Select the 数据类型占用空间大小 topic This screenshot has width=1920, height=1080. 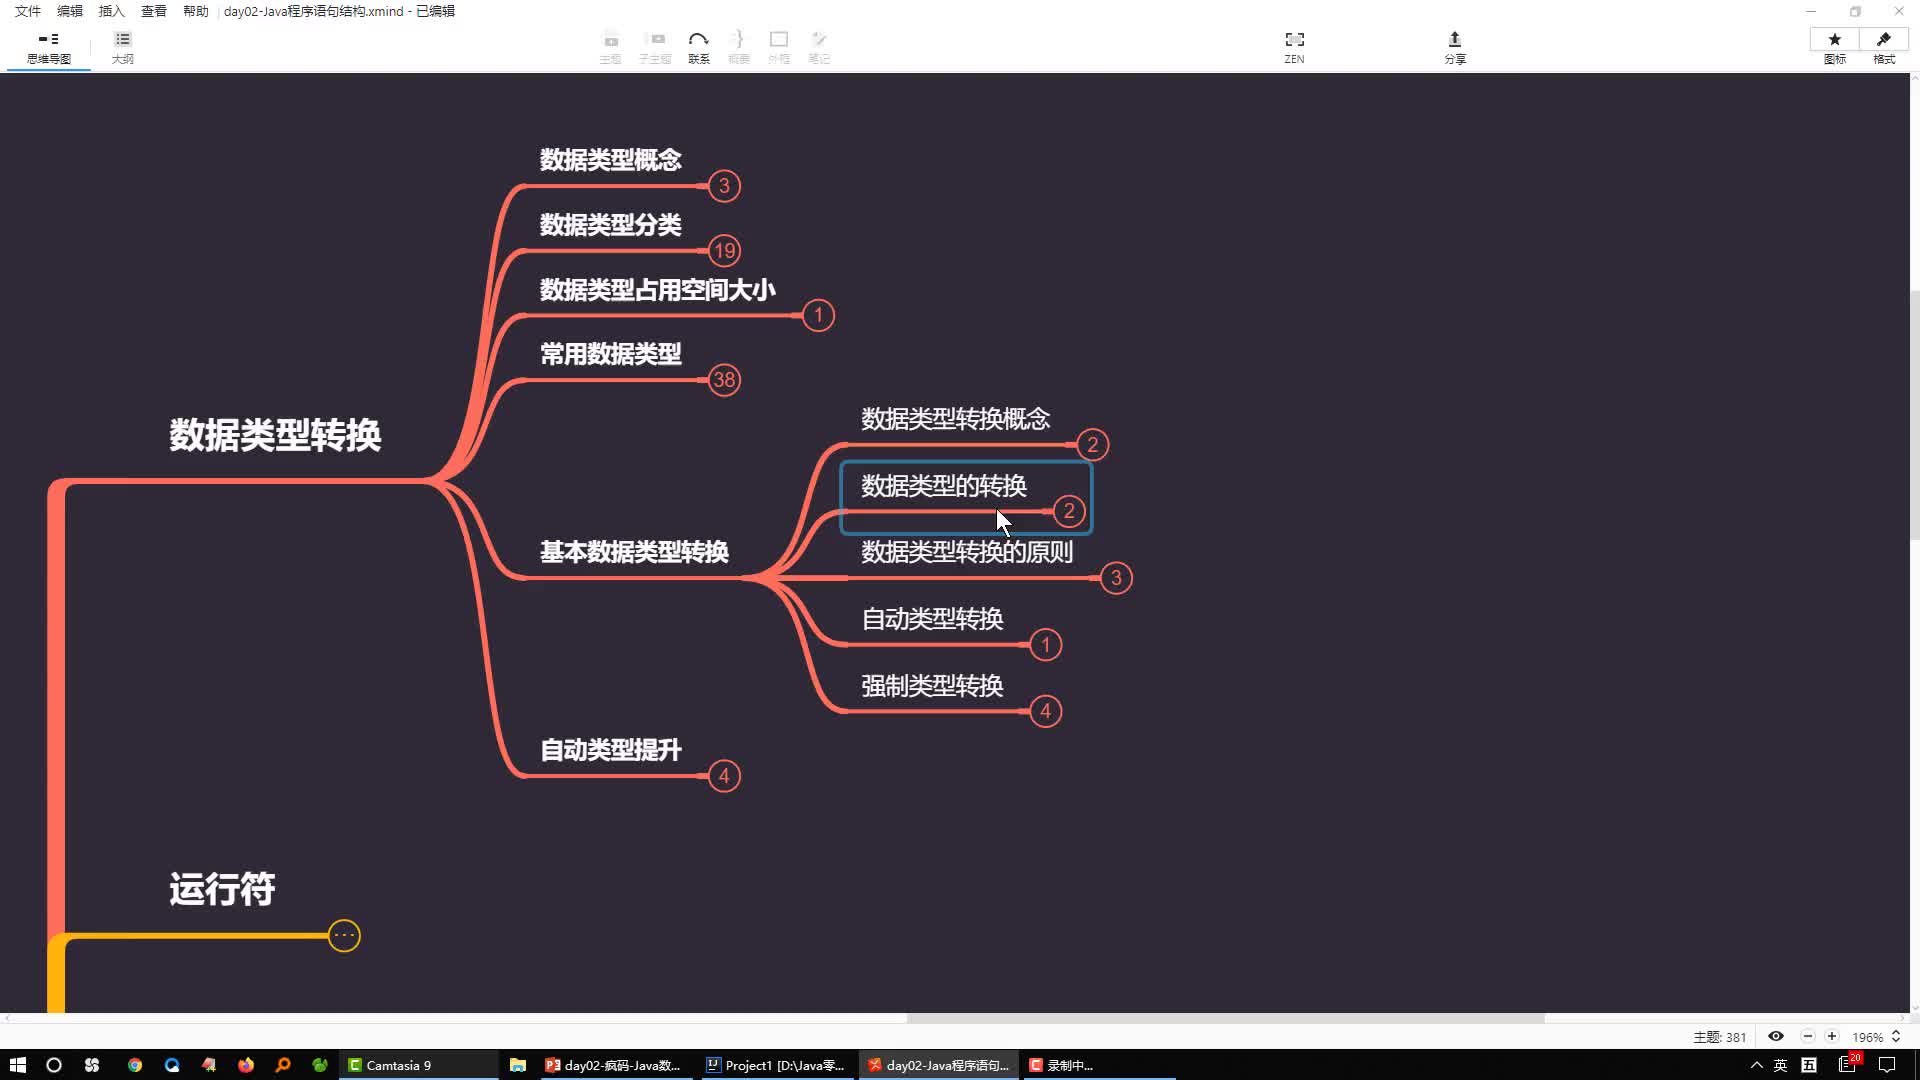pos(657,290)
